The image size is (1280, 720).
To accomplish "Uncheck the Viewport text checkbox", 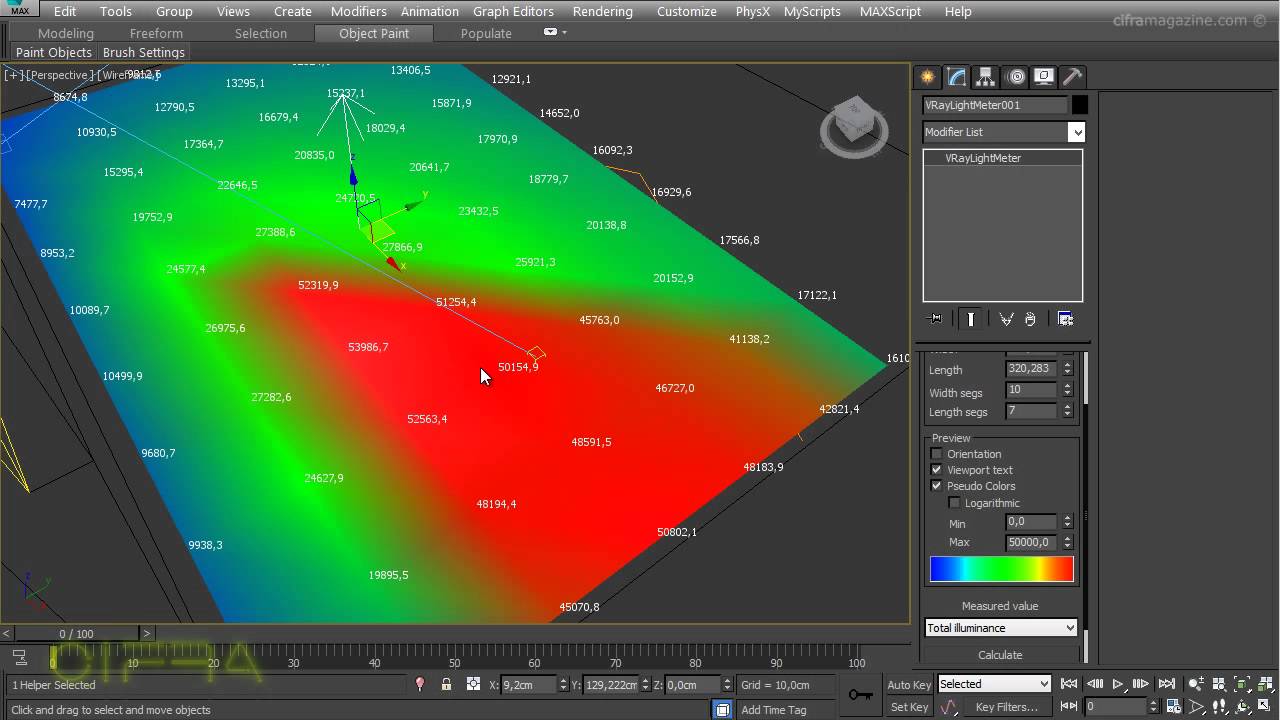I will coord(937,470).
